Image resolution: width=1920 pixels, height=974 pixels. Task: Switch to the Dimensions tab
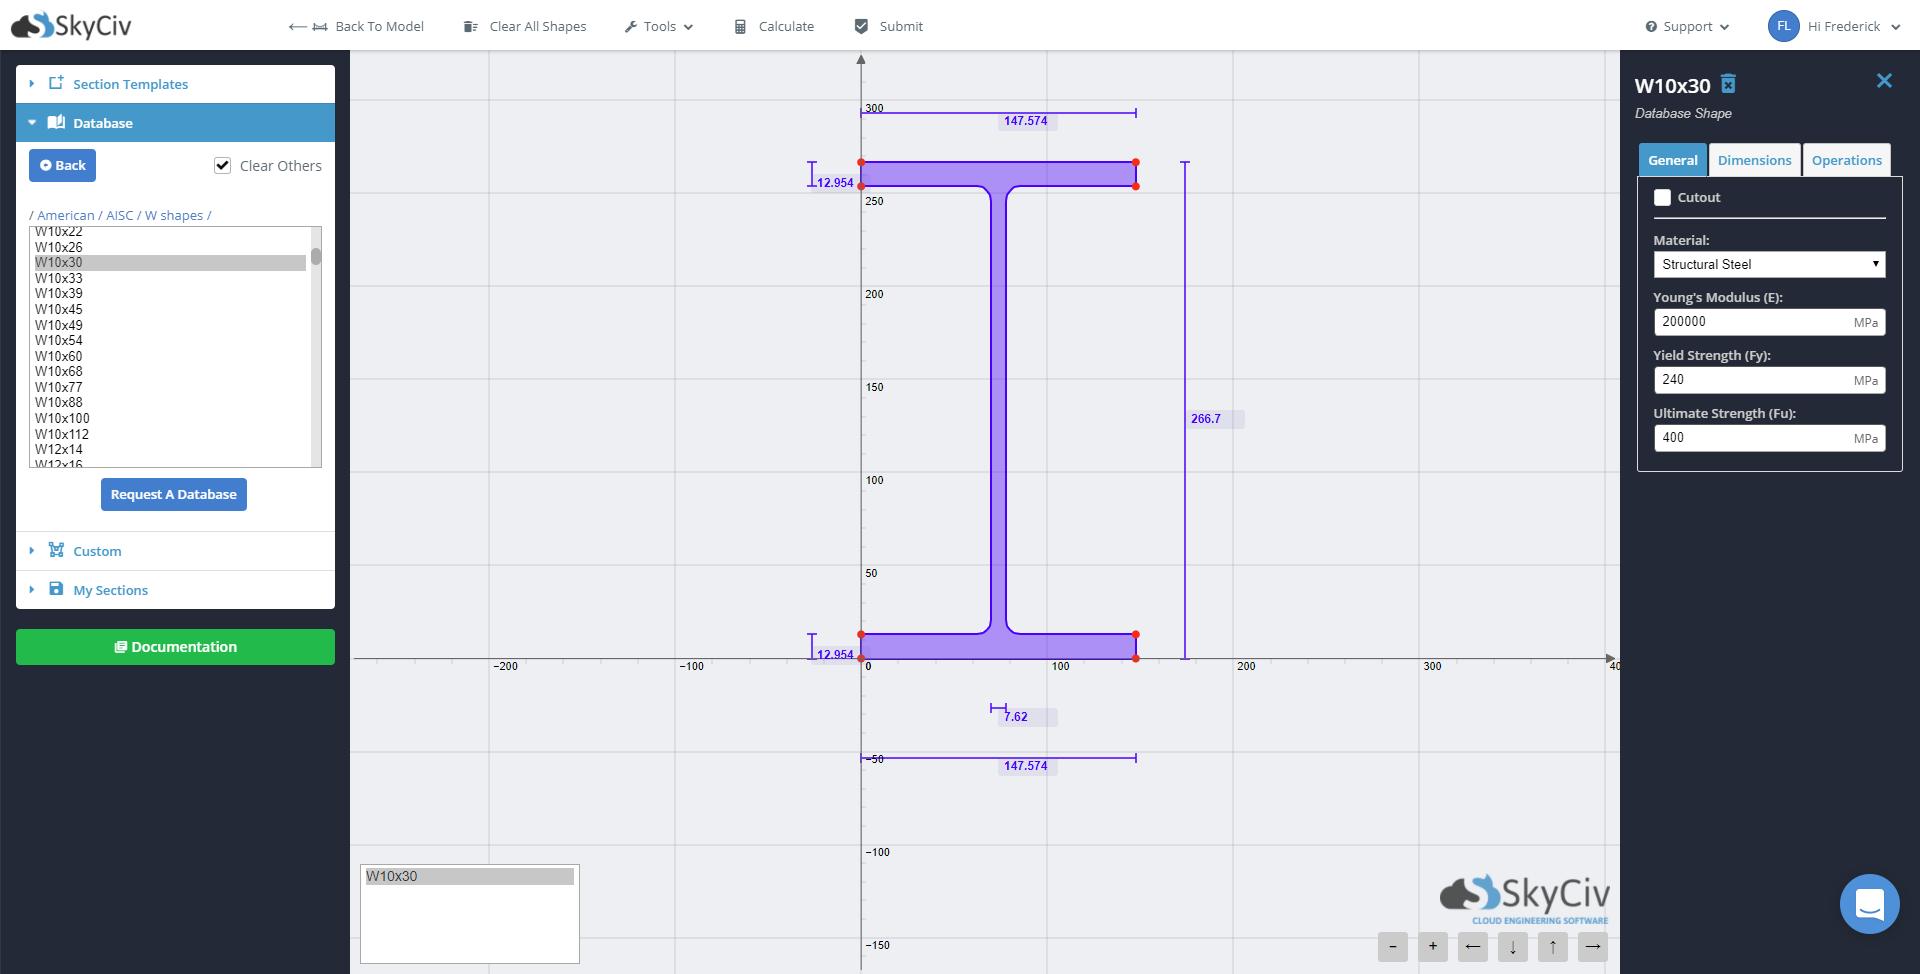point(1754,160)
